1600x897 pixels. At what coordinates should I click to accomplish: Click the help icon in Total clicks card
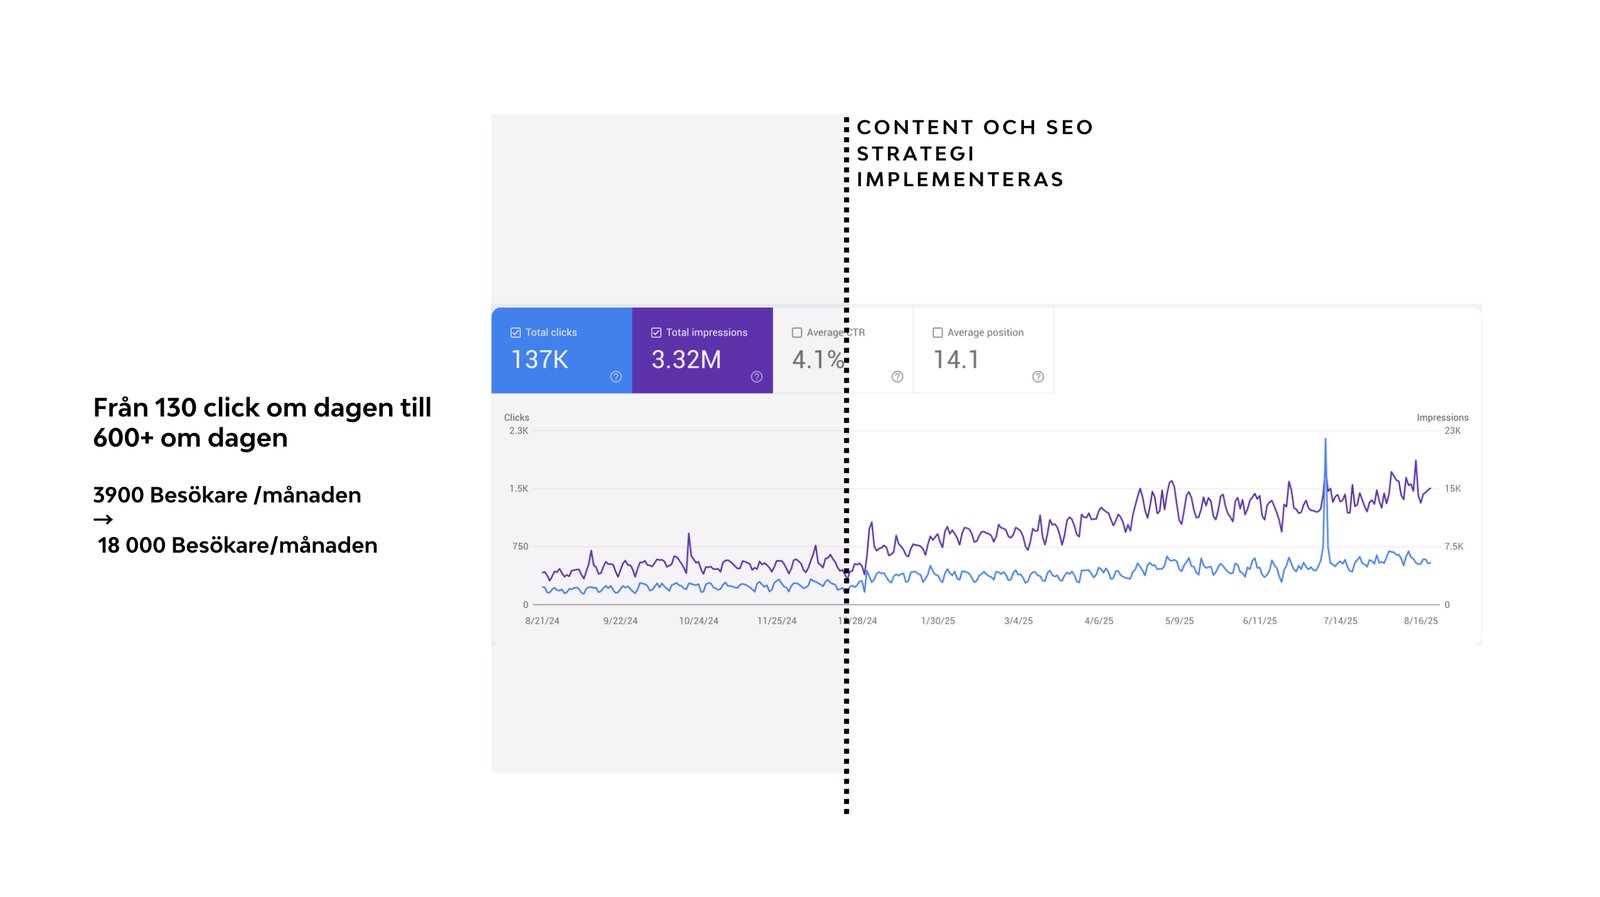(x=616, y=377)
